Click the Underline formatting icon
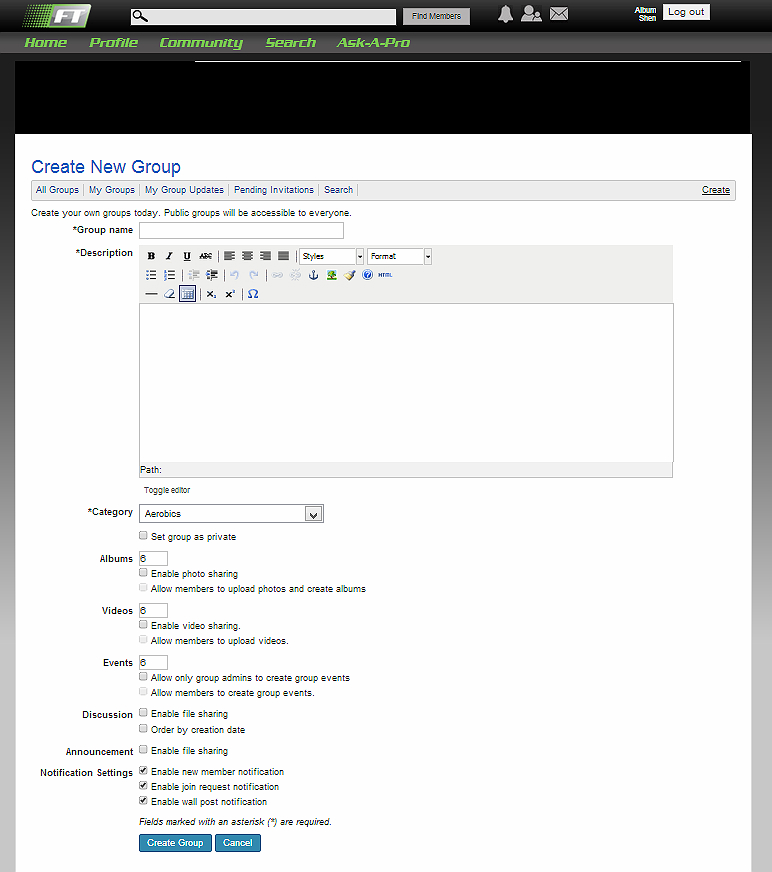This screenshot has height=872, width=772. click(187, 256)
